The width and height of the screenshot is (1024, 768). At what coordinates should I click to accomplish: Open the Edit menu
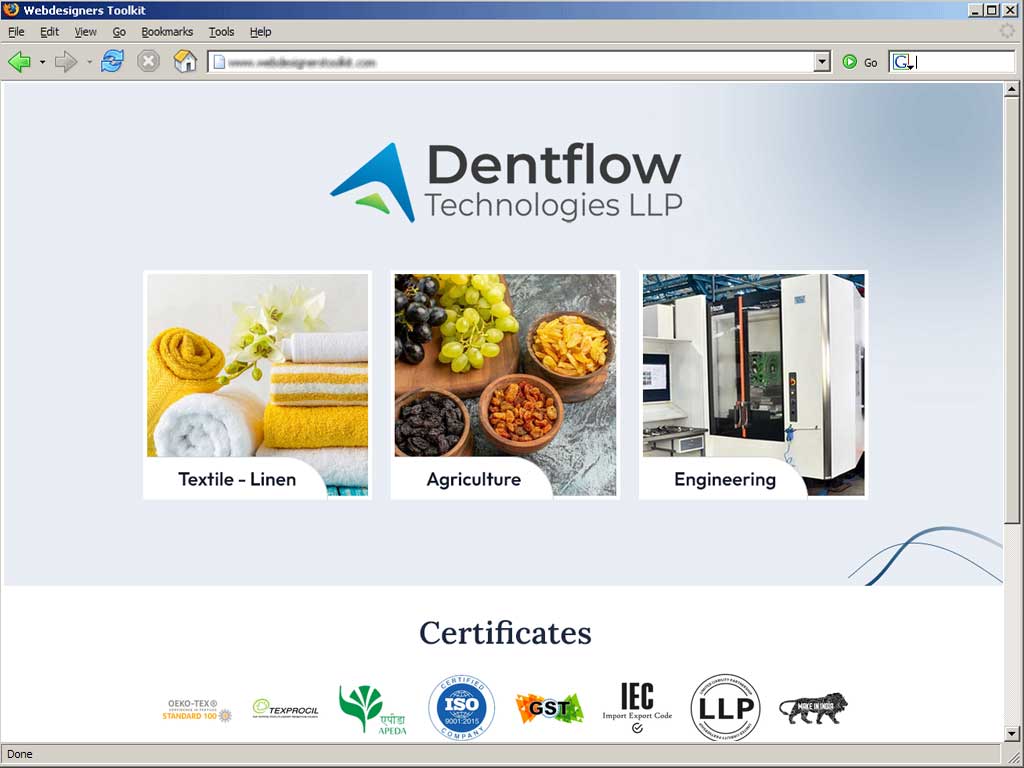(x=49, y=31)
